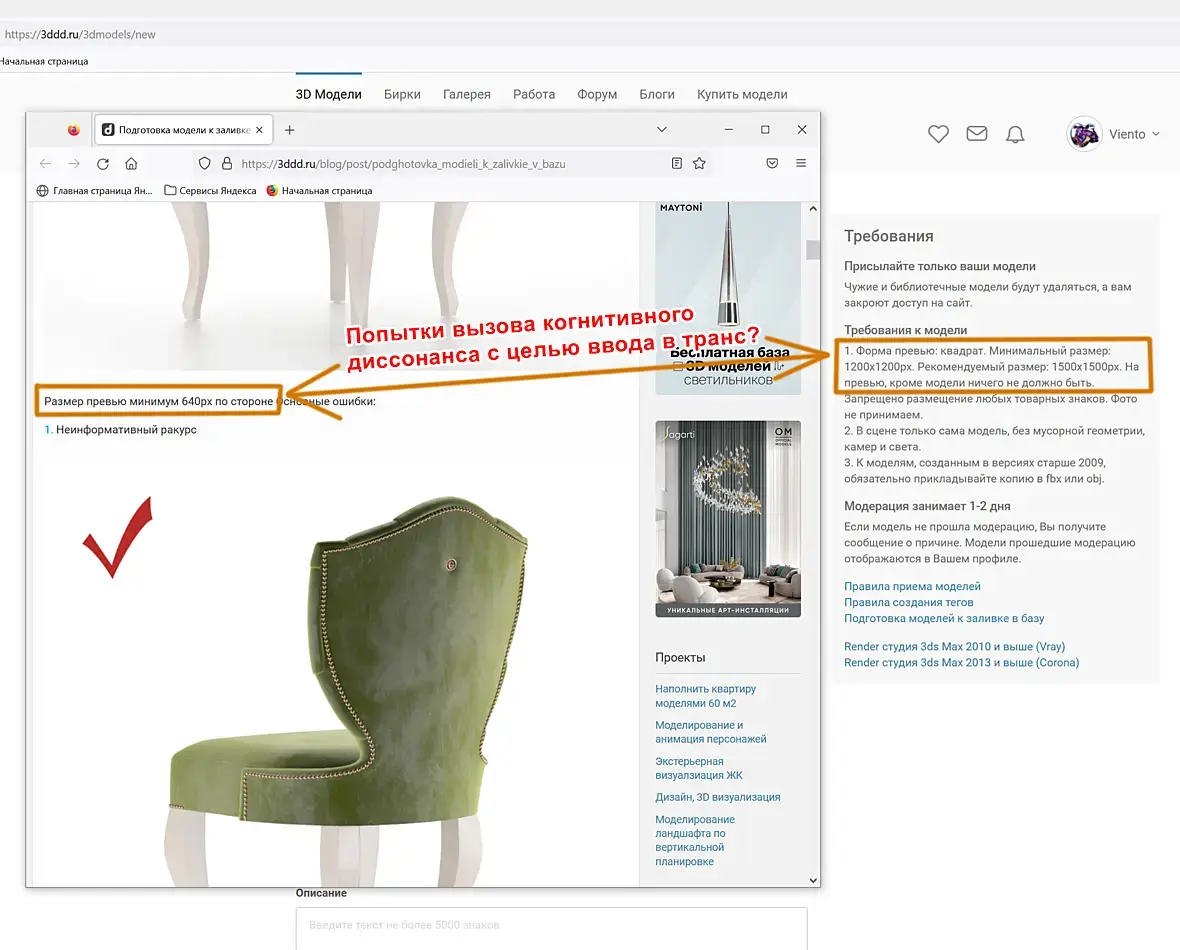Open Сервисы Яндекса bookmarks folder
Viewport: 1180px width, 950px height.
point(210,190)
